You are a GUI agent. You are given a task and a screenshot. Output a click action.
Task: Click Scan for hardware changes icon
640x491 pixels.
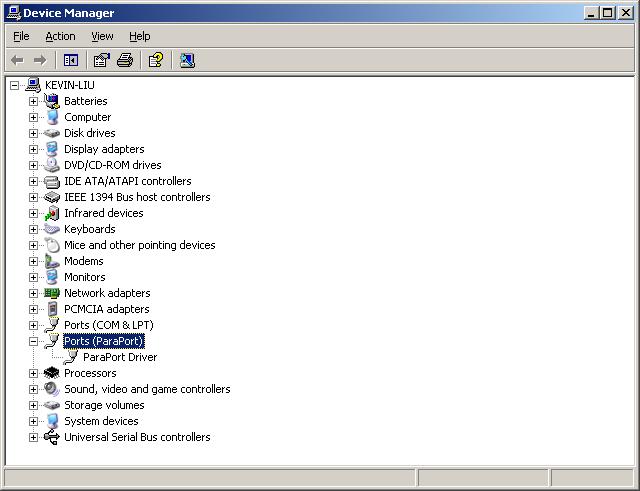(x=187, y=60)
